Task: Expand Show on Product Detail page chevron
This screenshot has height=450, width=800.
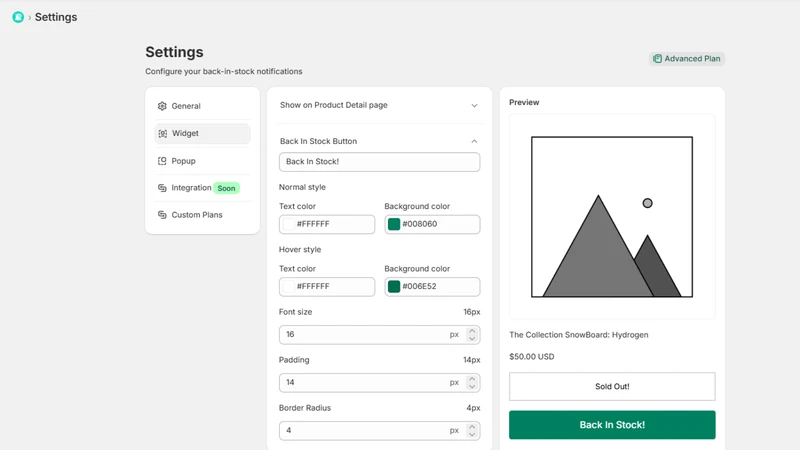Action: click(x=474, y=106)
